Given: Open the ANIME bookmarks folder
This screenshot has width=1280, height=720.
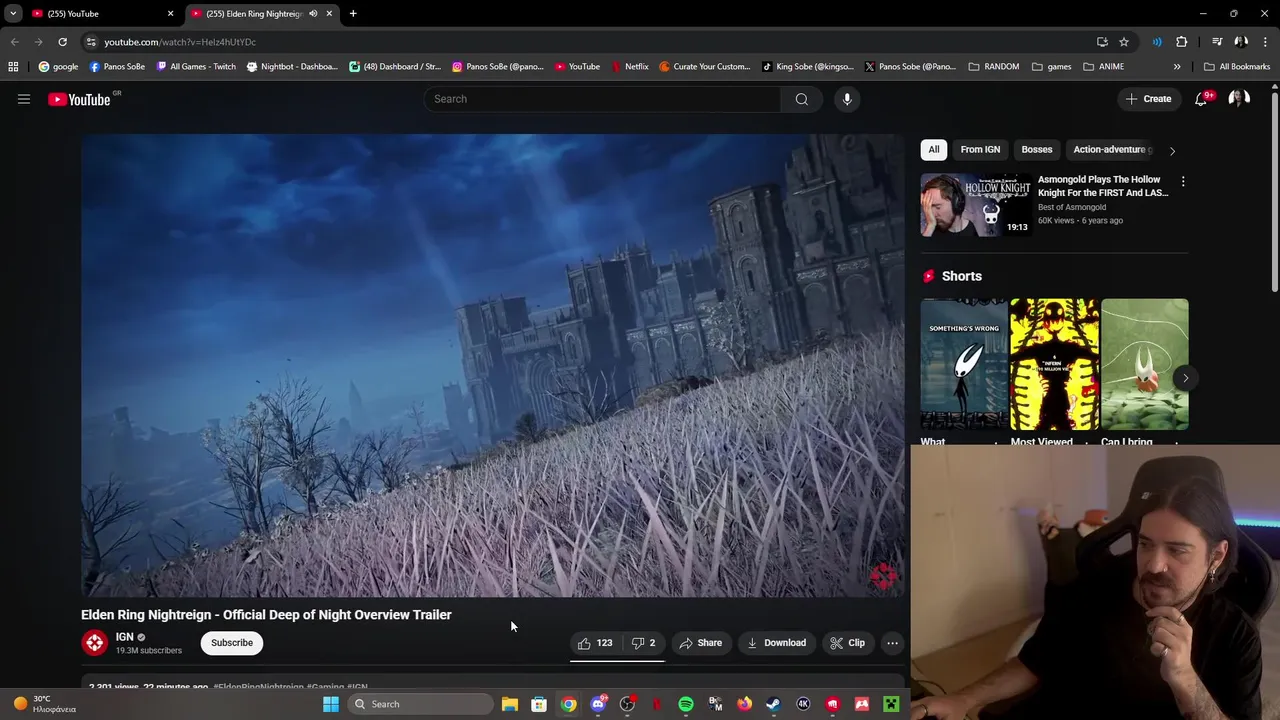Looking at the screenshot, I should tap(1104, 67).
